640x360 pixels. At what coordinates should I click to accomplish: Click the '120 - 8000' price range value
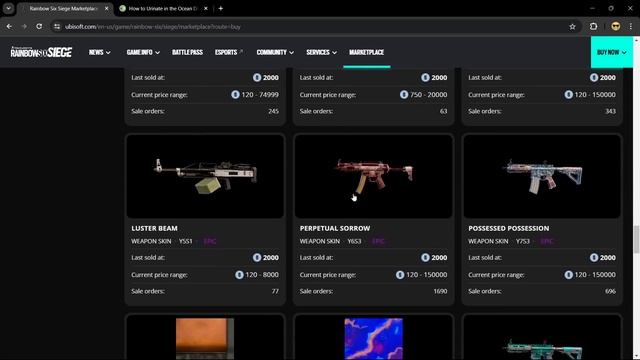262,275
